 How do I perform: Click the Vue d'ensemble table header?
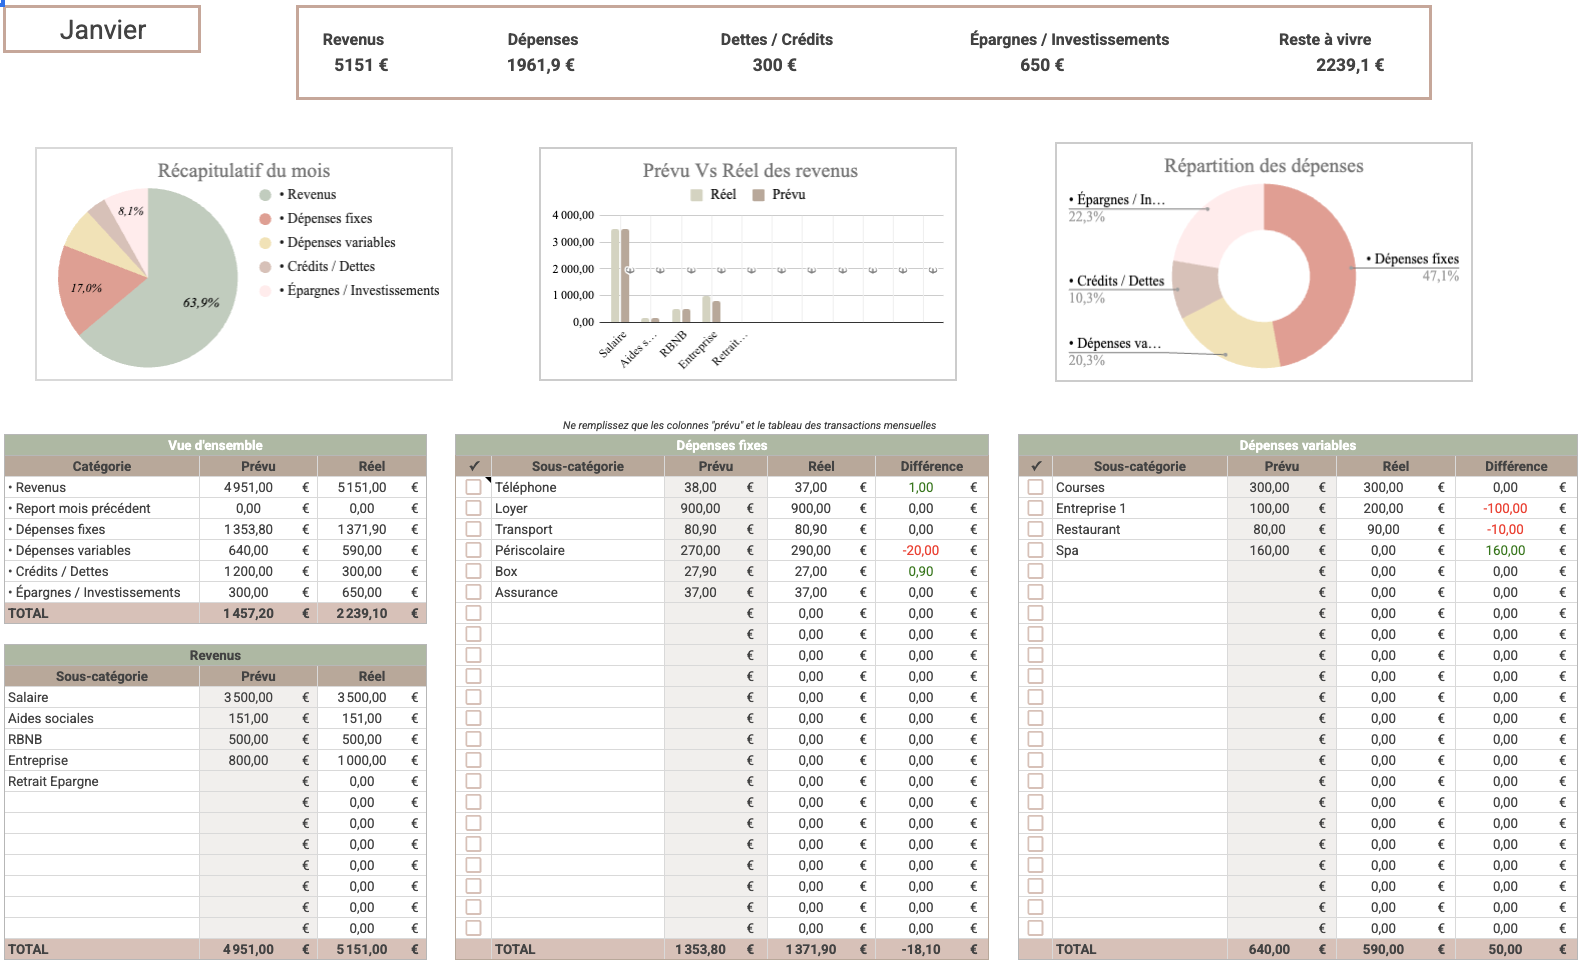(215, 445)
